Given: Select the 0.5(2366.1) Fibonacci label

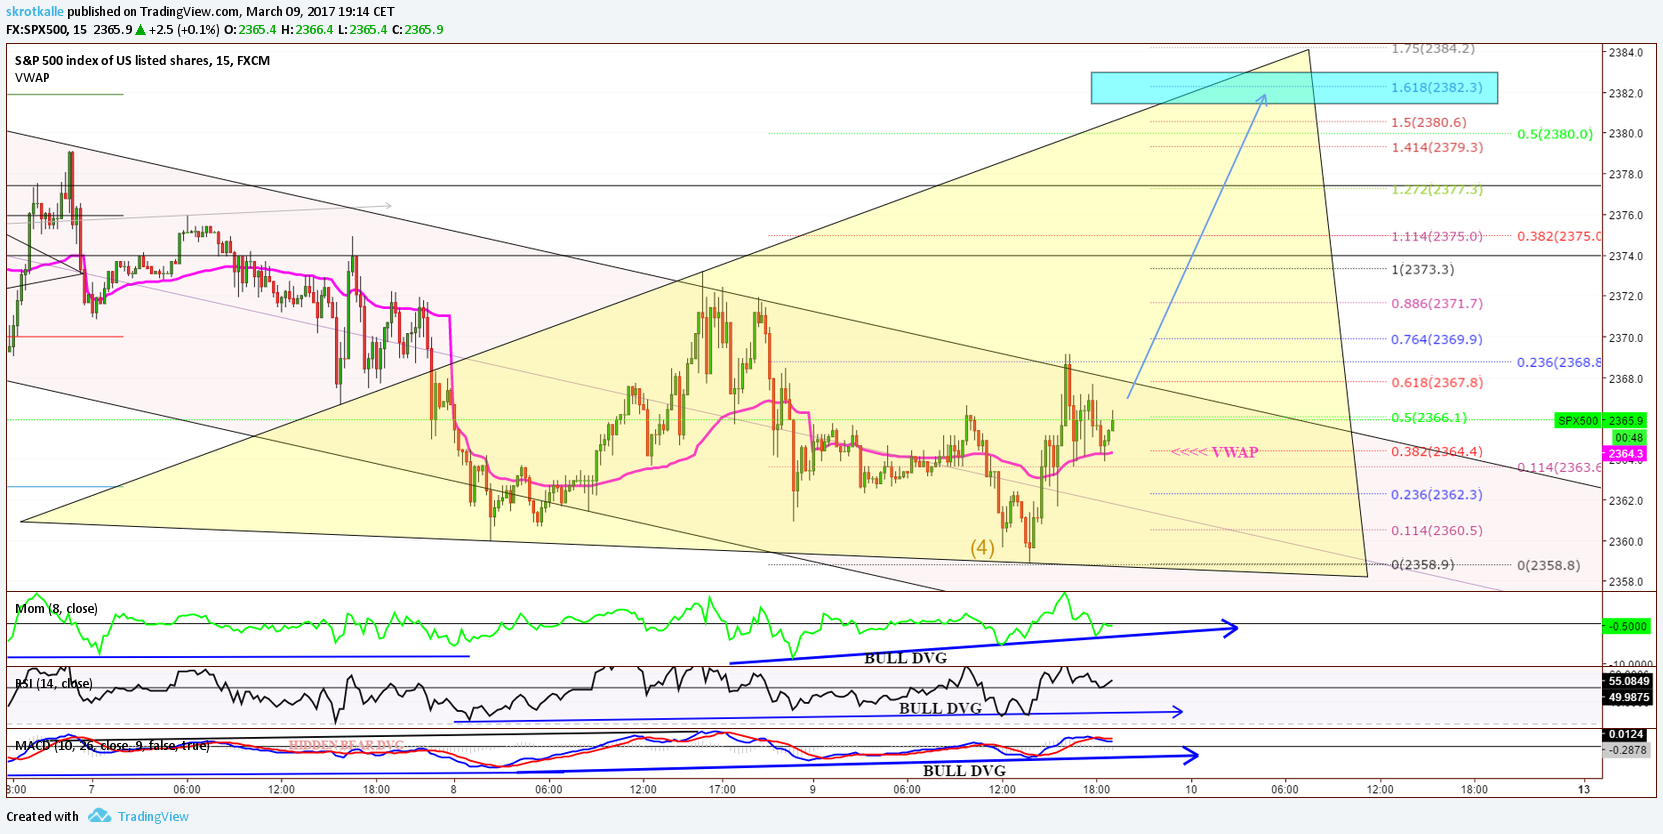Looking at the screenshot, I should coord(1429,418).
